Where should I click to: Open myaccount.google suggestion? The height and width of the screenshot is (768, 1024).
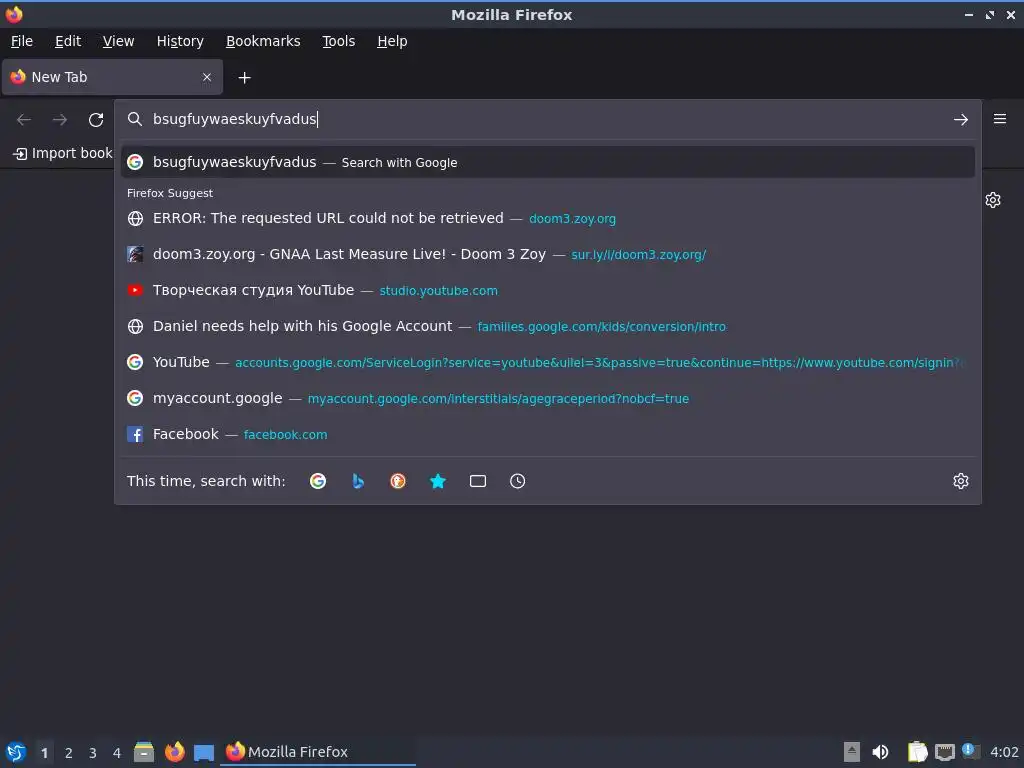547,398
